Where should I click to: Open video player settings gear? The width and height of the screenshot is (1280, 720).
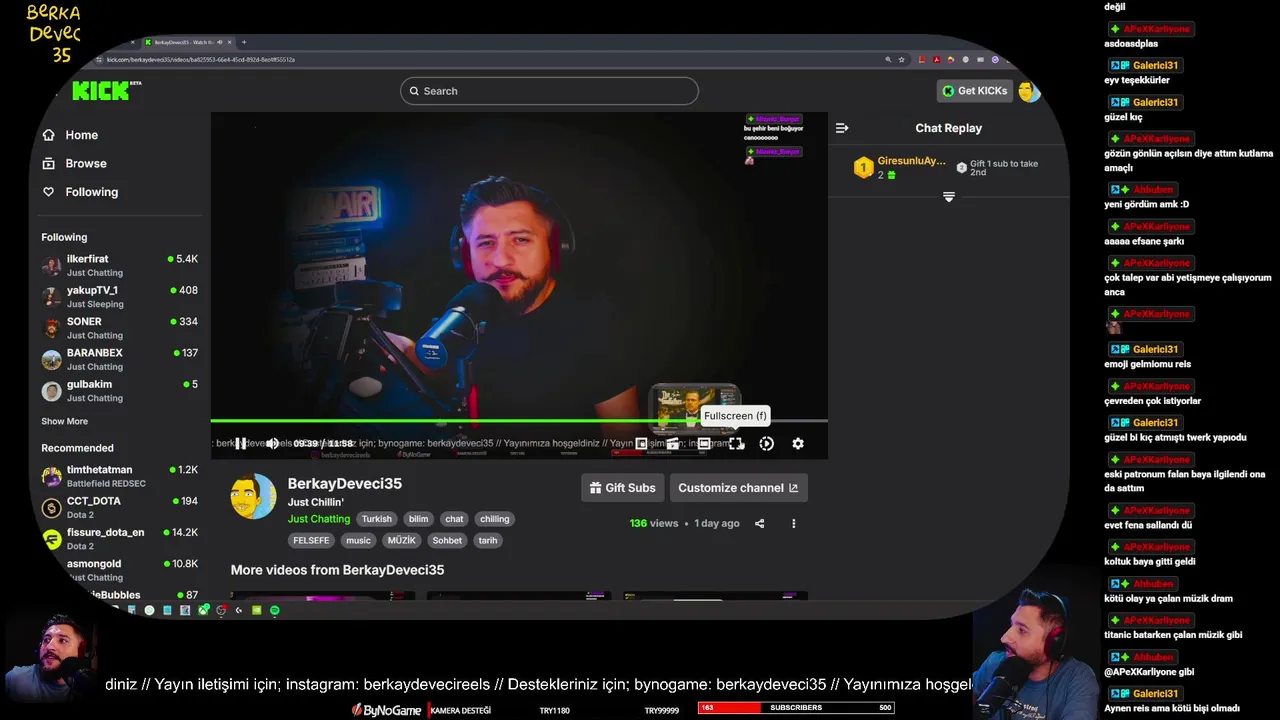point(798,444)
